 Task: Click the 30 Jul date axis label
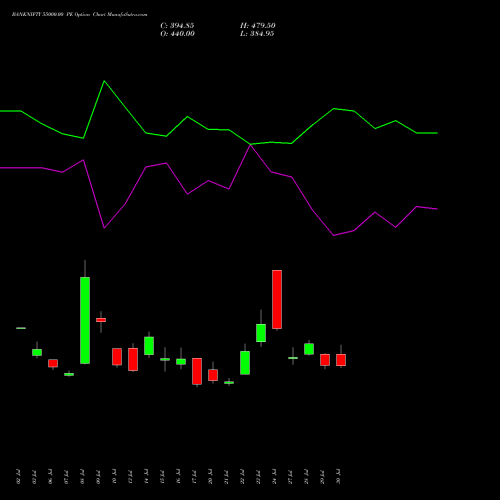coord(338,477)
